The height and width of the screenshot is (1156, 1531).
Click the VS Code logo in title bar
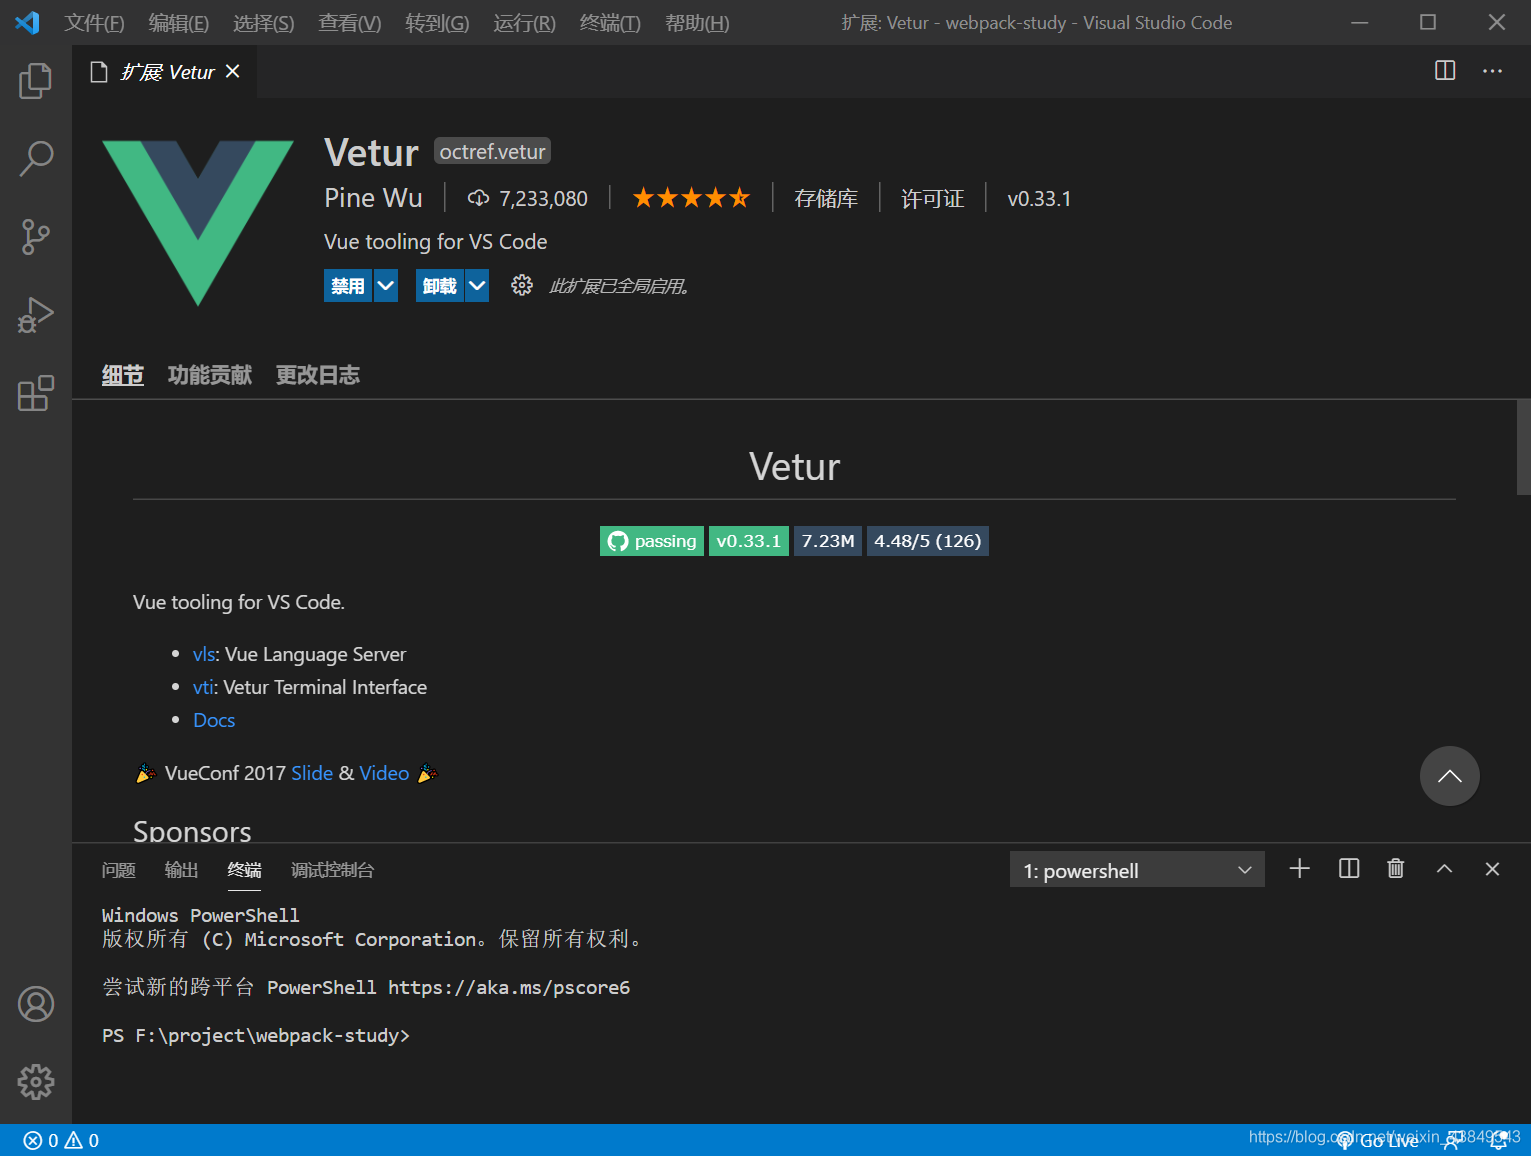27,22
